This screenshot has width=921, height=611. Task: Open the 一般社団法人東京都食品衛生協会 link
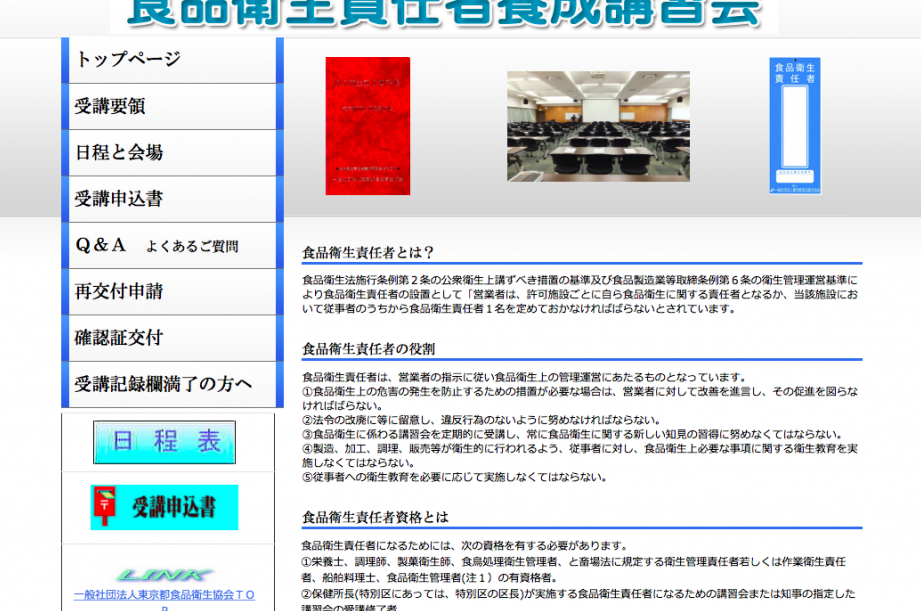point(164,595)
